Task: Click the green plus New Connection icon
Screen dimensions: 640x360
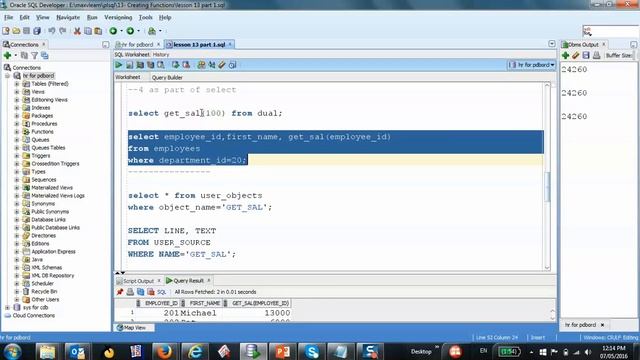Action: (7, 56)
